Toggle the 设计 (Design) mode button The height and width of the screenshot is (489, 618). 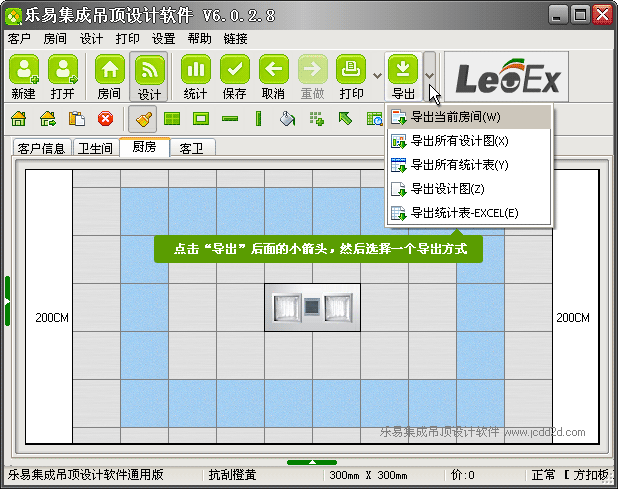(149, 69)
